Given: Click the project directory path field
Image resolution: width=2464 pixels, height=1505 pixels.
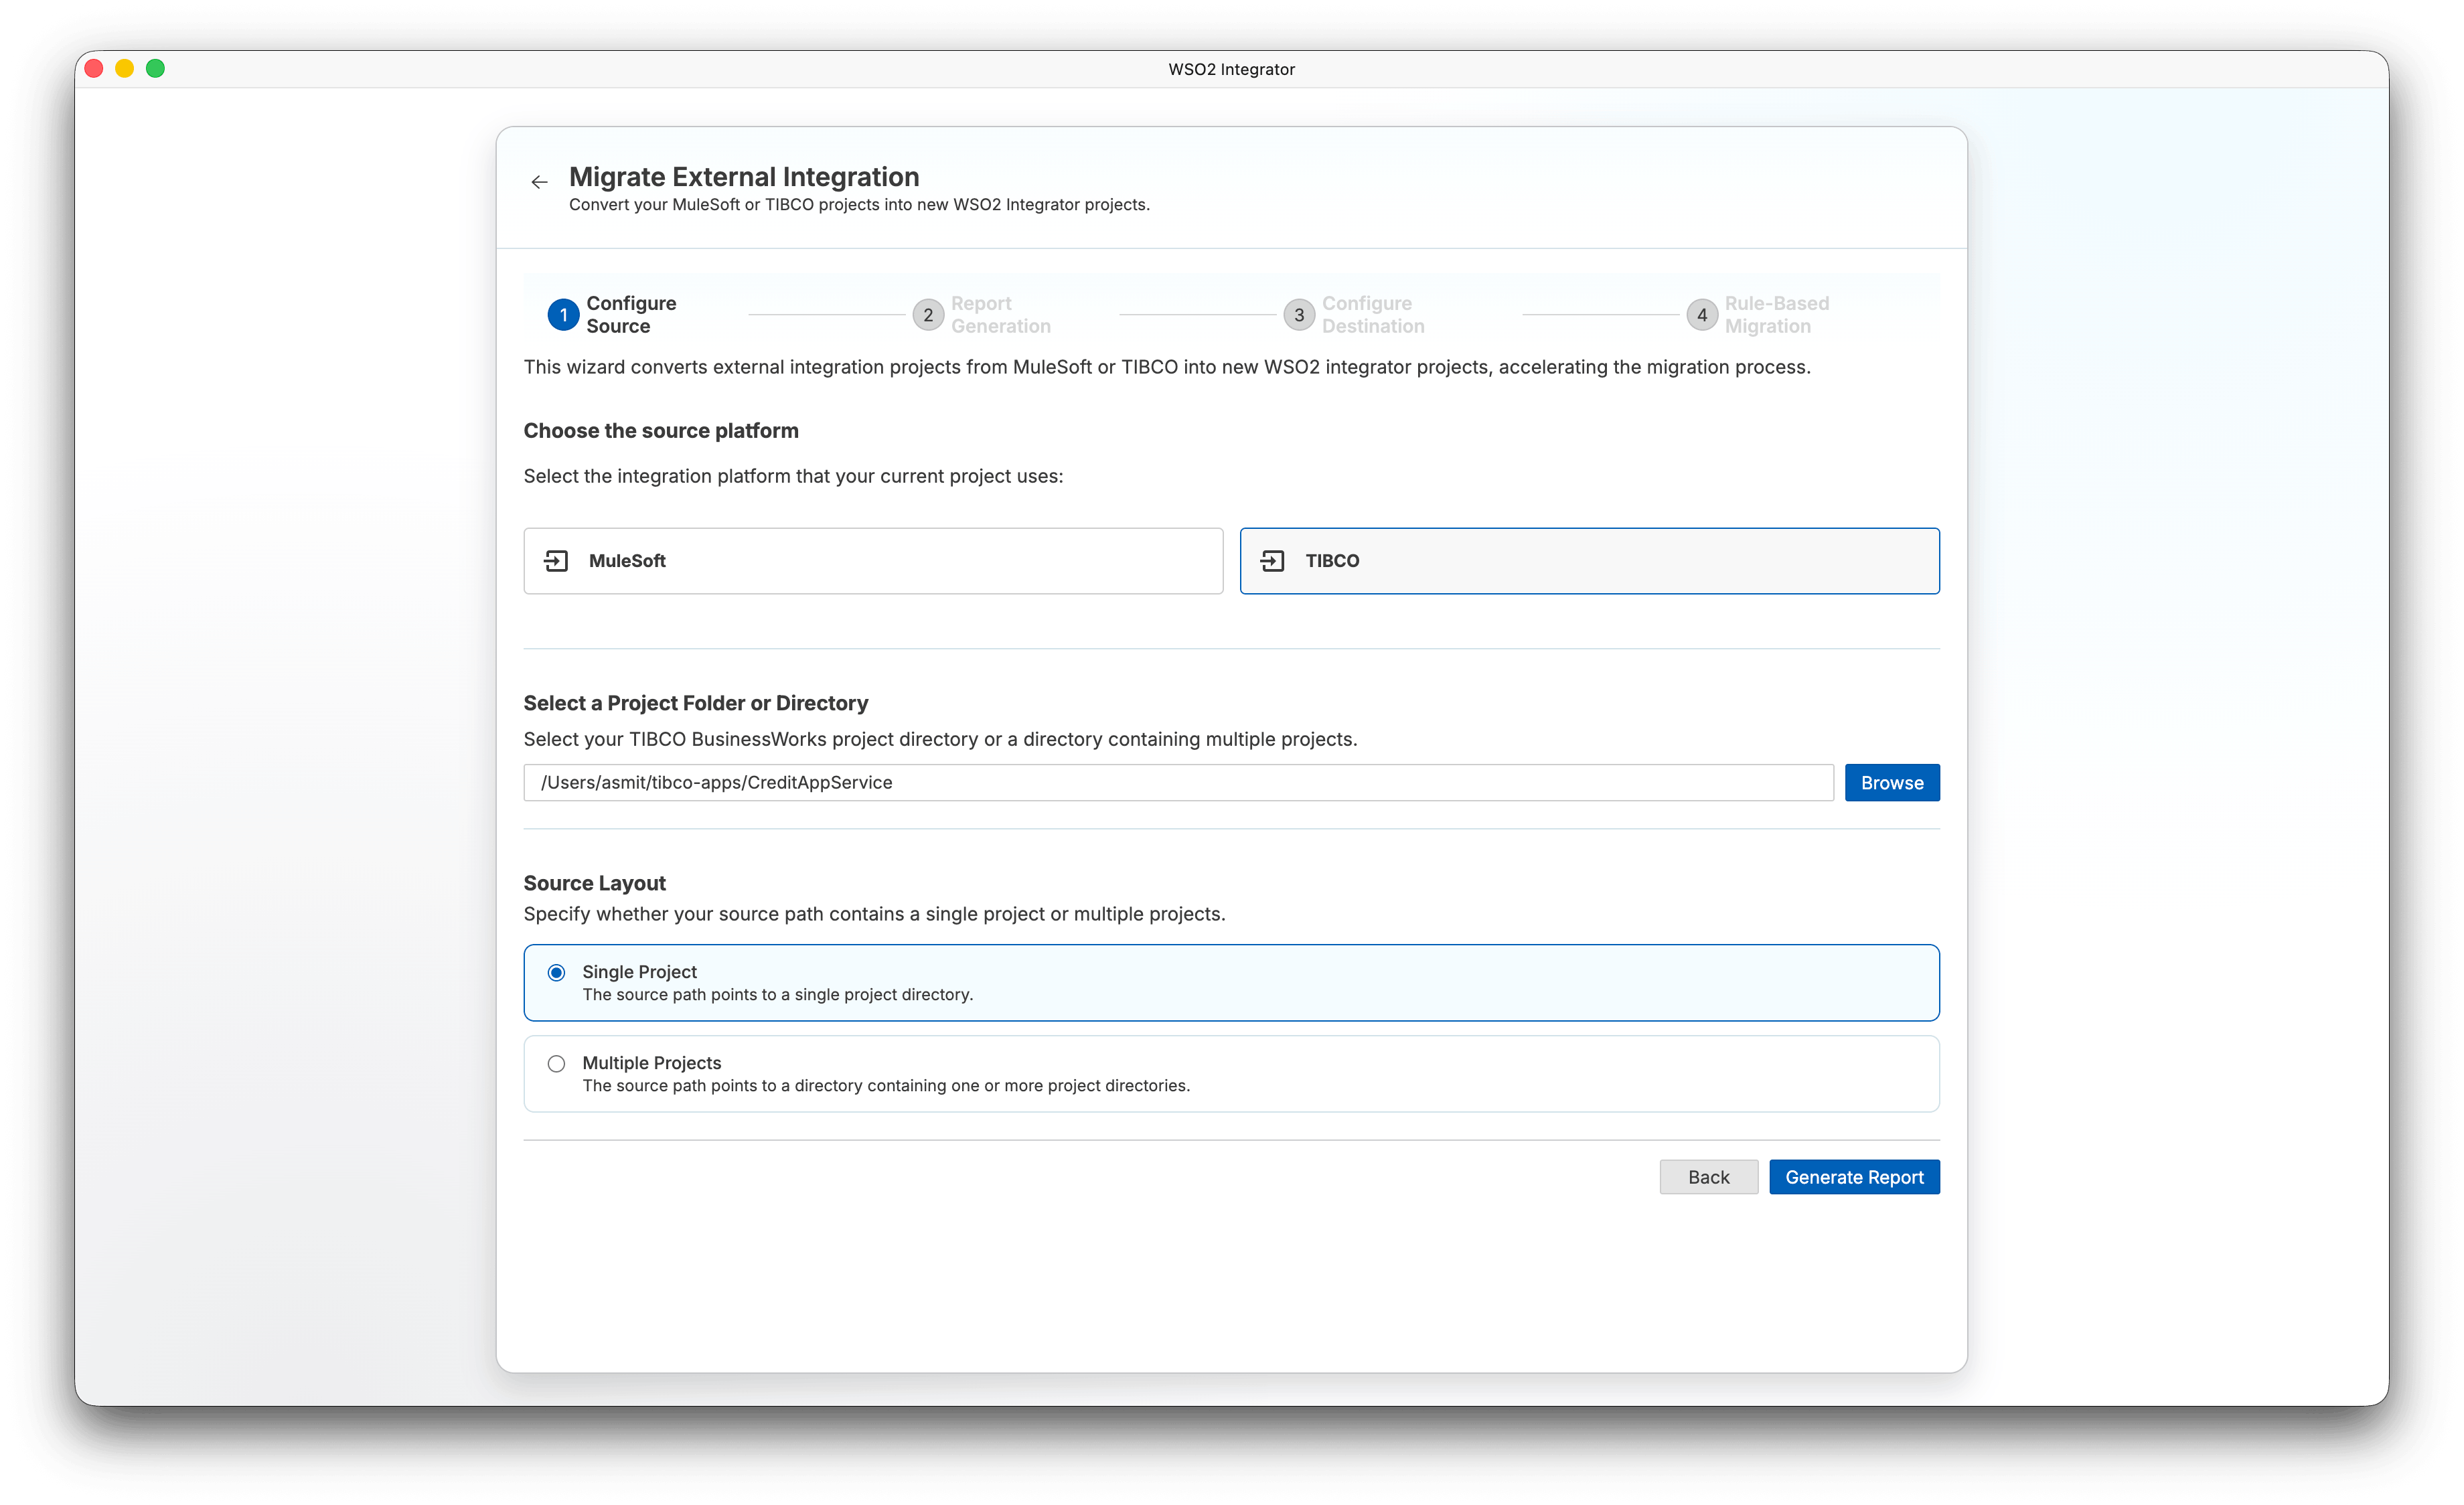Looking at the screenshot, I should (x=1178, y=783).
